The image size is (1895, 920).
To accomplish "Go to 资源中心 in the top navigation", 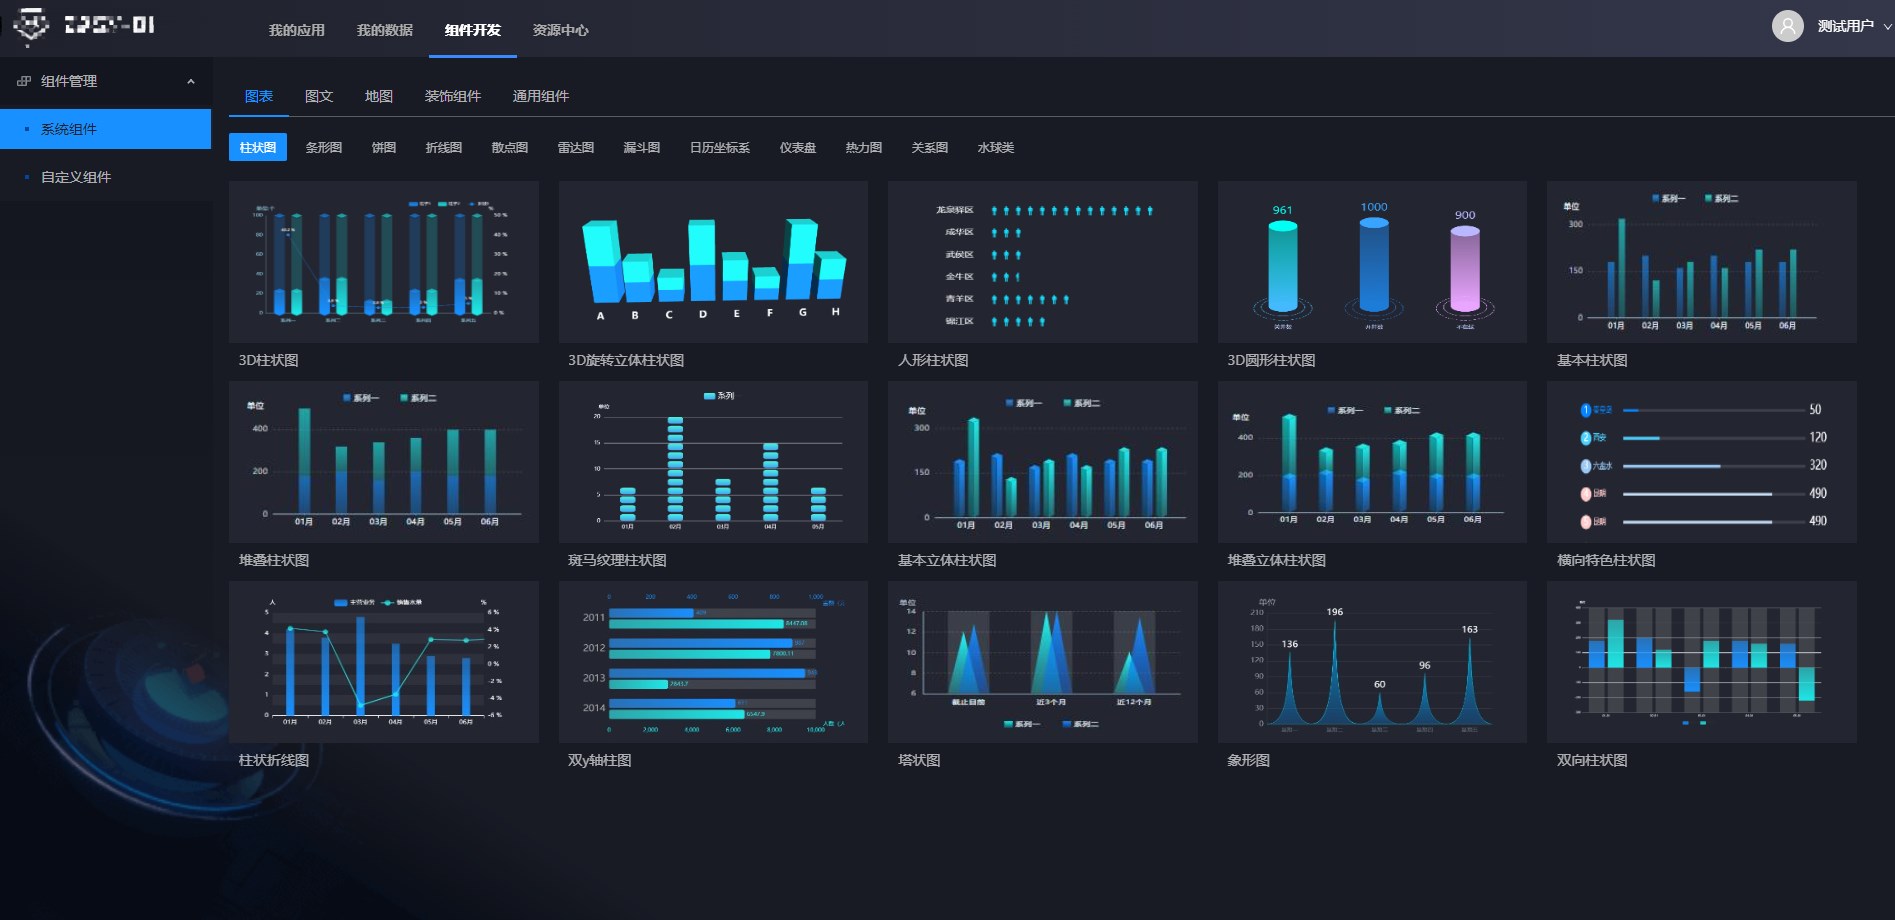I will (x=561, y=30).
